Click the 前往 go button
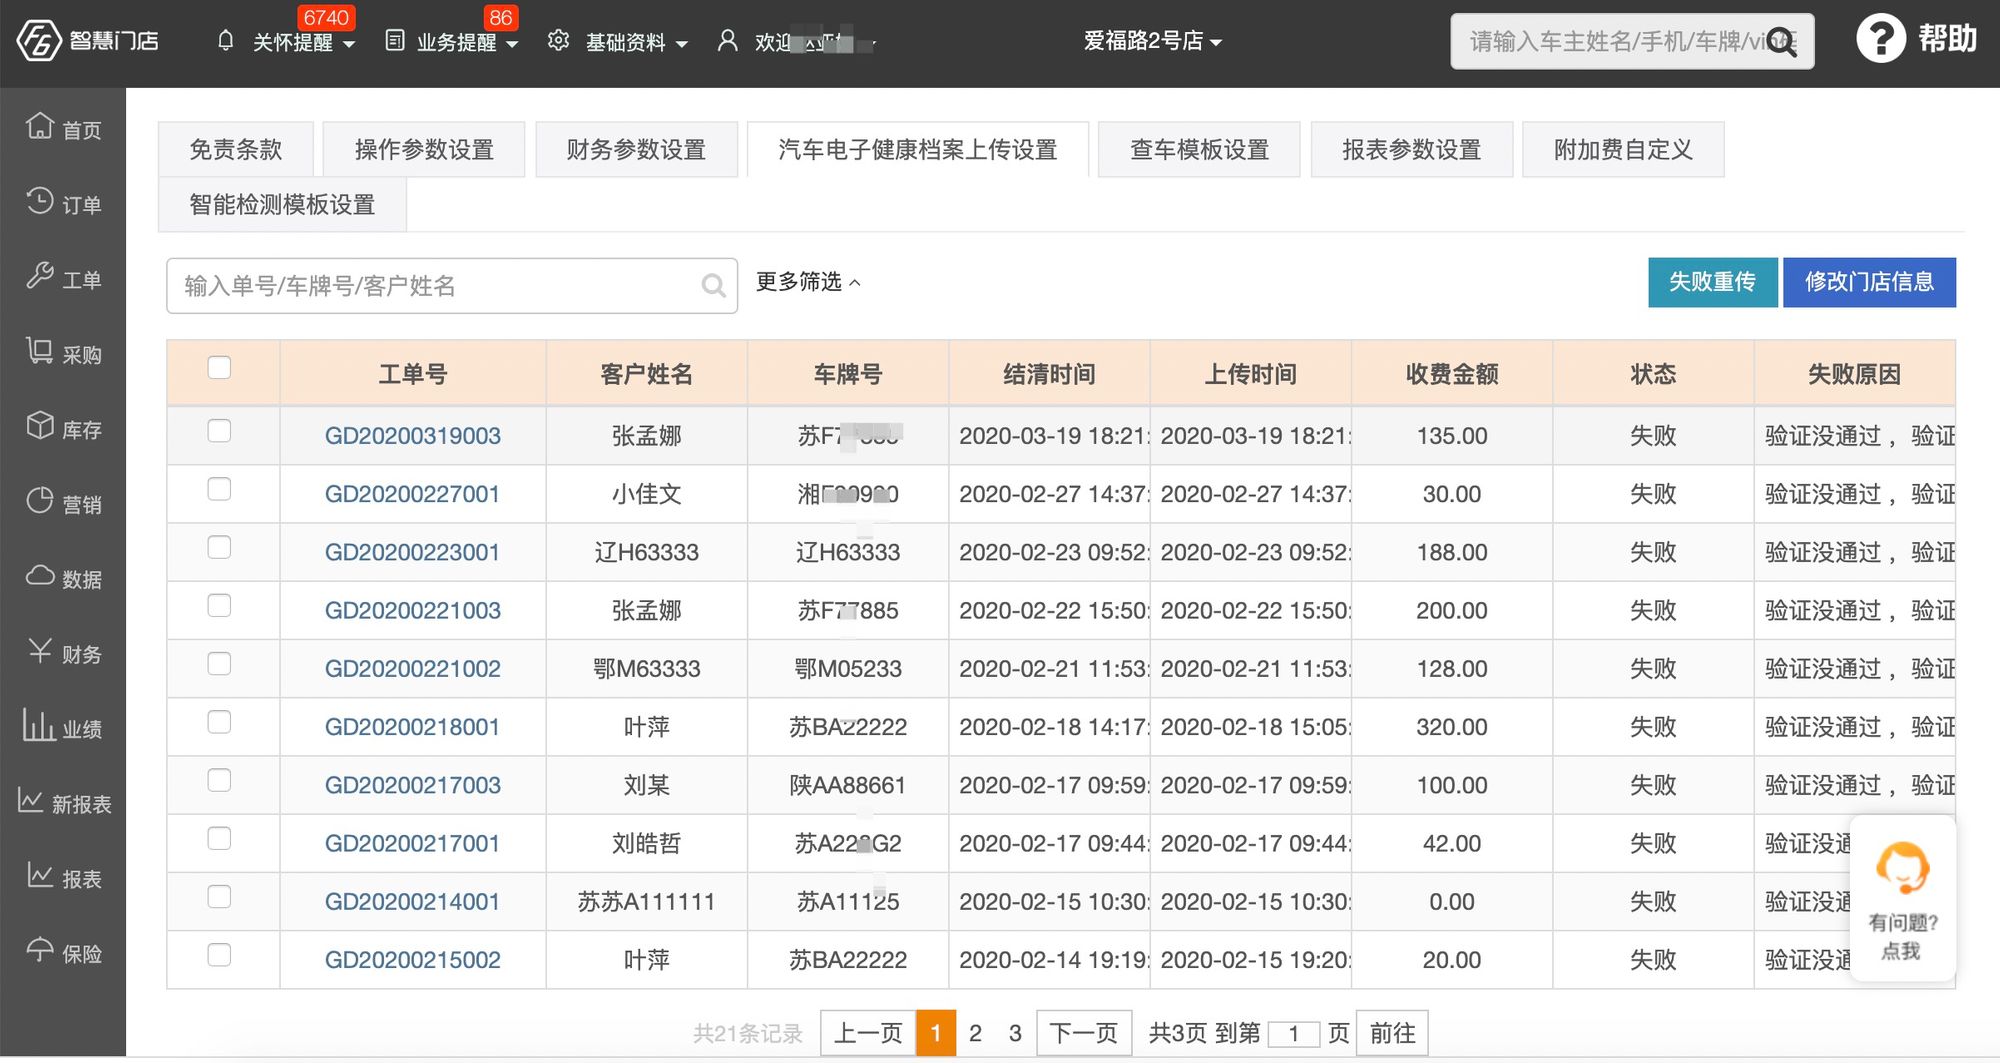The width and height of the screenshot is (2000, 1063). (1393, 1033)
